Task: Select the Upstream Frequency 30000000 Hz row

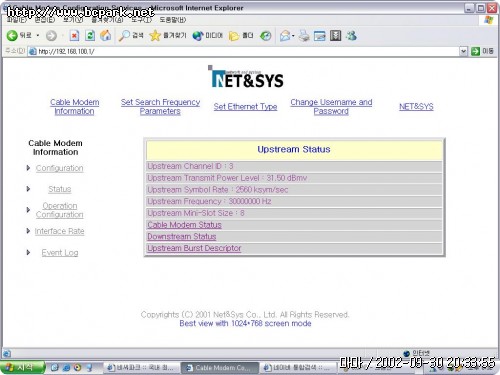Action: [x=294, y=201]
